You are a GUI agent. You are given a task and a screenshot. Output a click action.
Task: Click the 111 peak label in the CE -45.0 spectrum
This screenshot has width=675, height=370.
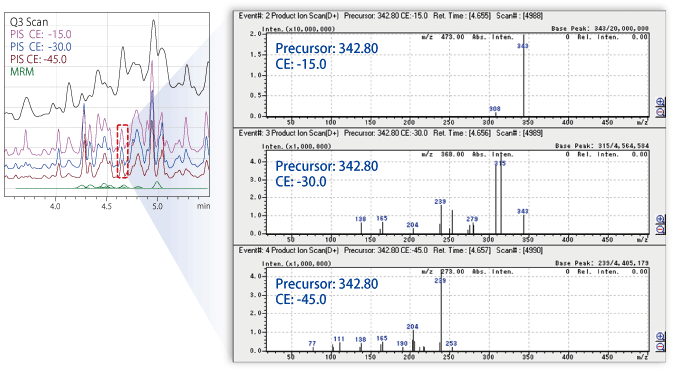[x=339, y=339]
